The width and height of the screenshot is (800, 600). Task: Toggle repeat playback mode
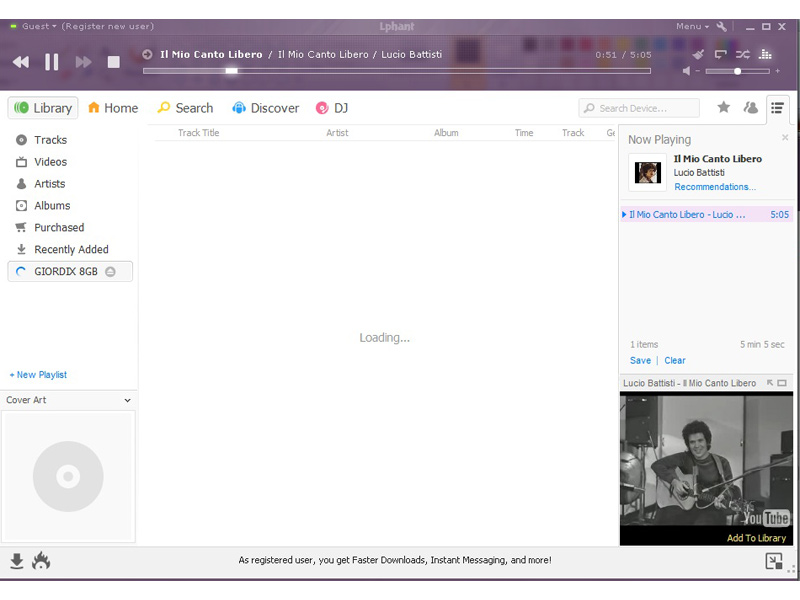coord(720,54)
